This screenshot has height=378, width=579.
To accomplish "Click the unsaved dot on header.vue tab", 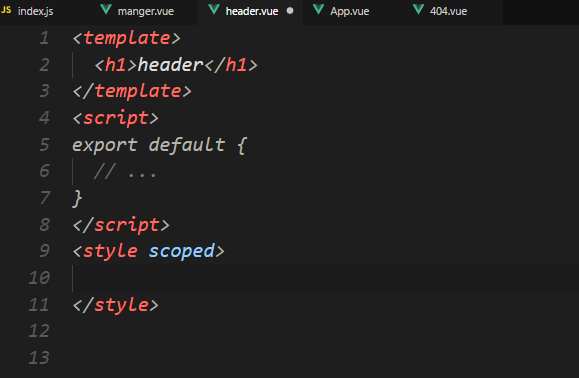I will 290,11.
